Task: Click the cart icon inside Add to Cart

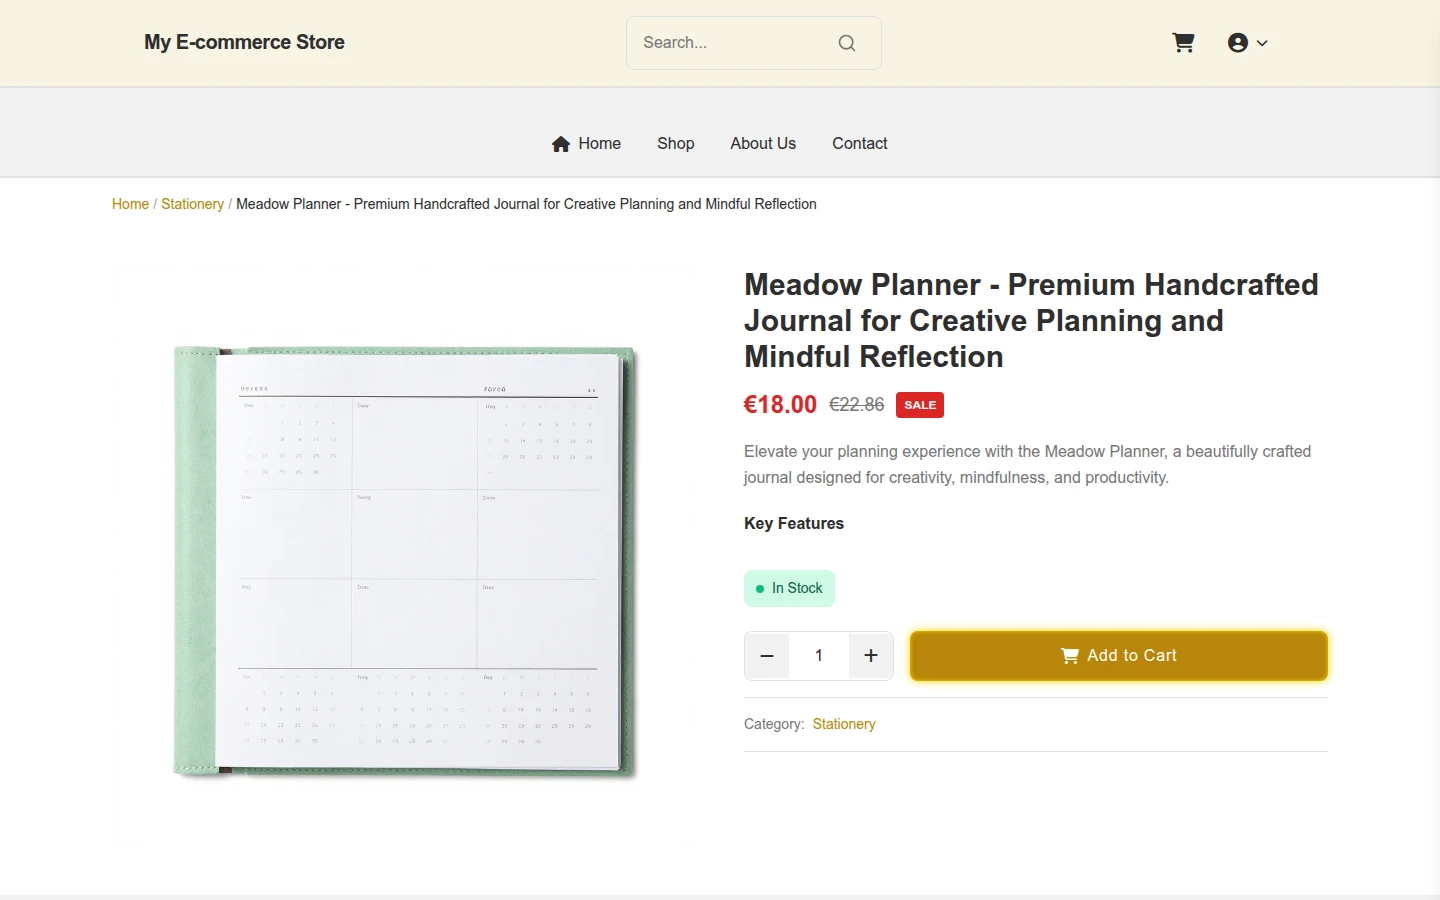Action: pos(1069,656)
